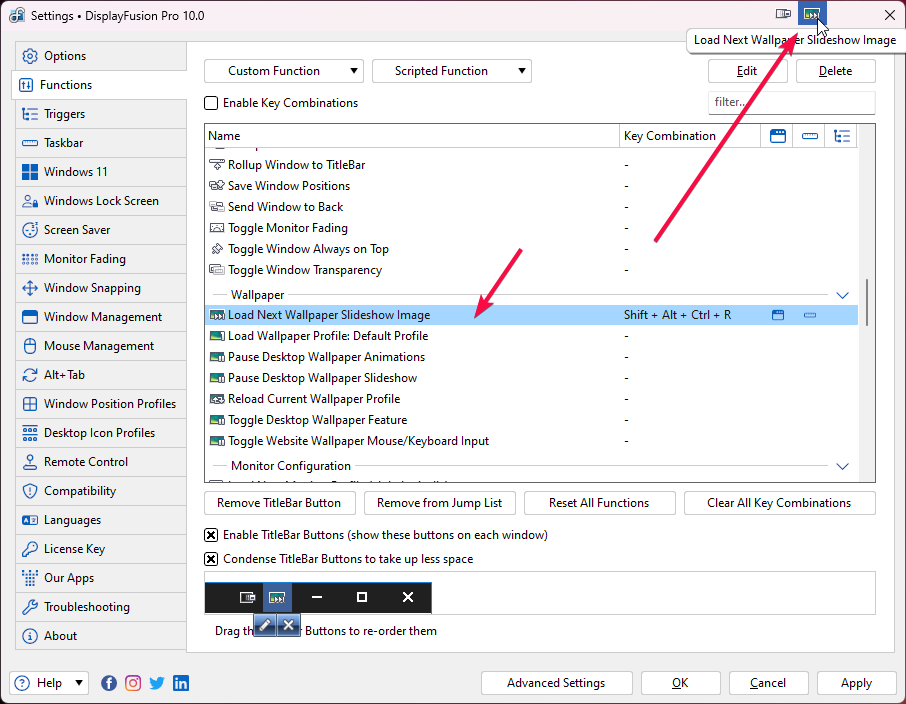This screenshot has width=906, height=704.
Task: Open the Window Snapping settings tab
Action: (92, 288)
